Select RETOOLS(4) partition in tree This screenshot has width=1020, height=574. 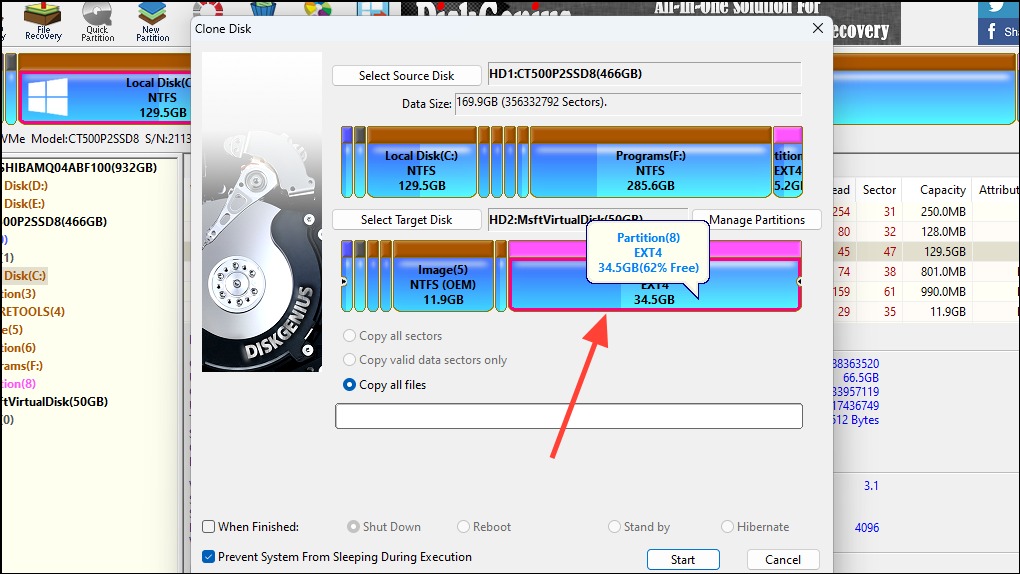tap(33, 312)
